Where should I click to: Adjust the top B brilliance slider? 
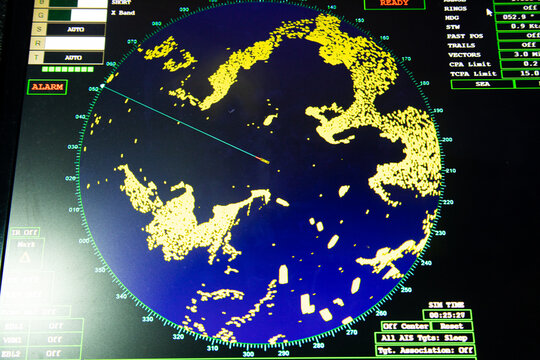click(x=78, y=3)
